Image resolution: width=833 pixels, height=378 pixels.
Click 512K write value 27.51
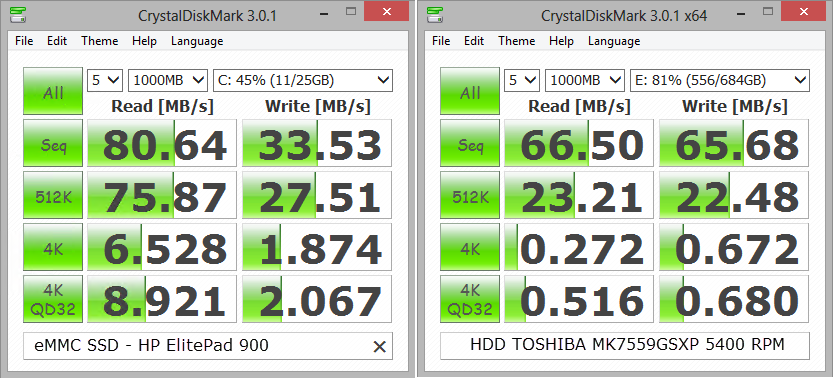pos(317,195)
